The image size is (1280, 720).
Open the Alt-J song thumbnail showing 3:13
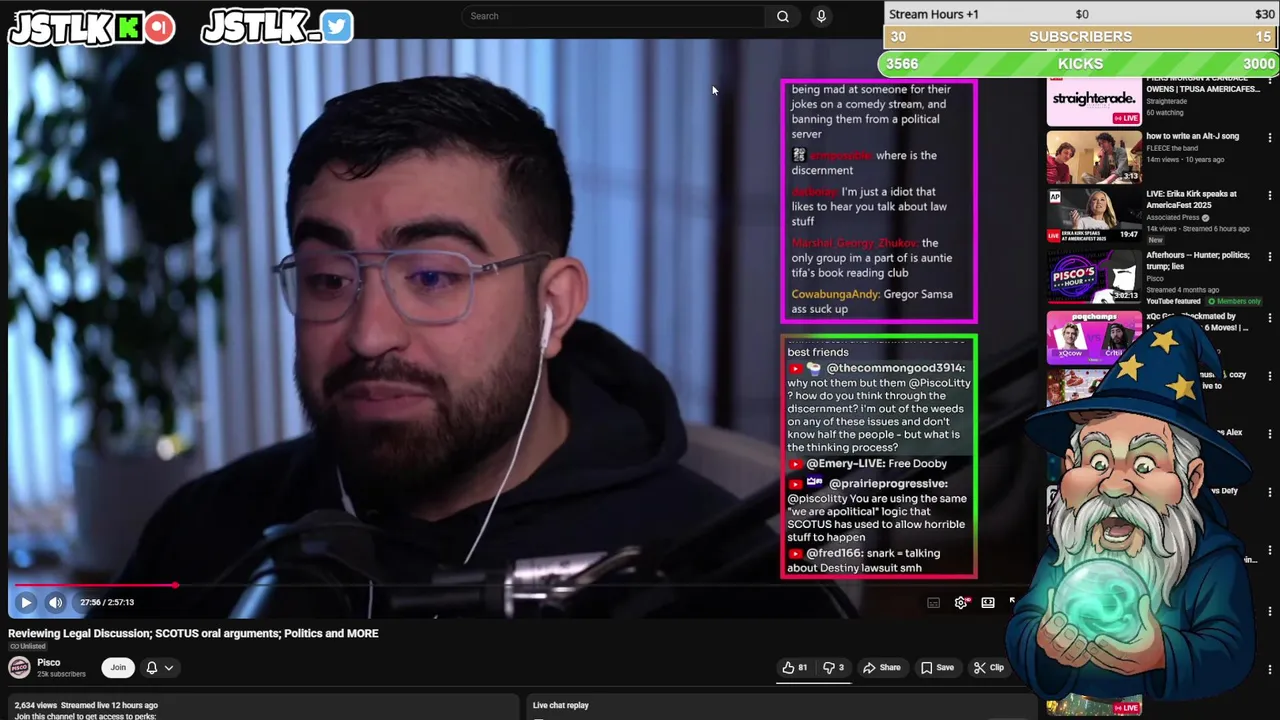[1094, 157]
